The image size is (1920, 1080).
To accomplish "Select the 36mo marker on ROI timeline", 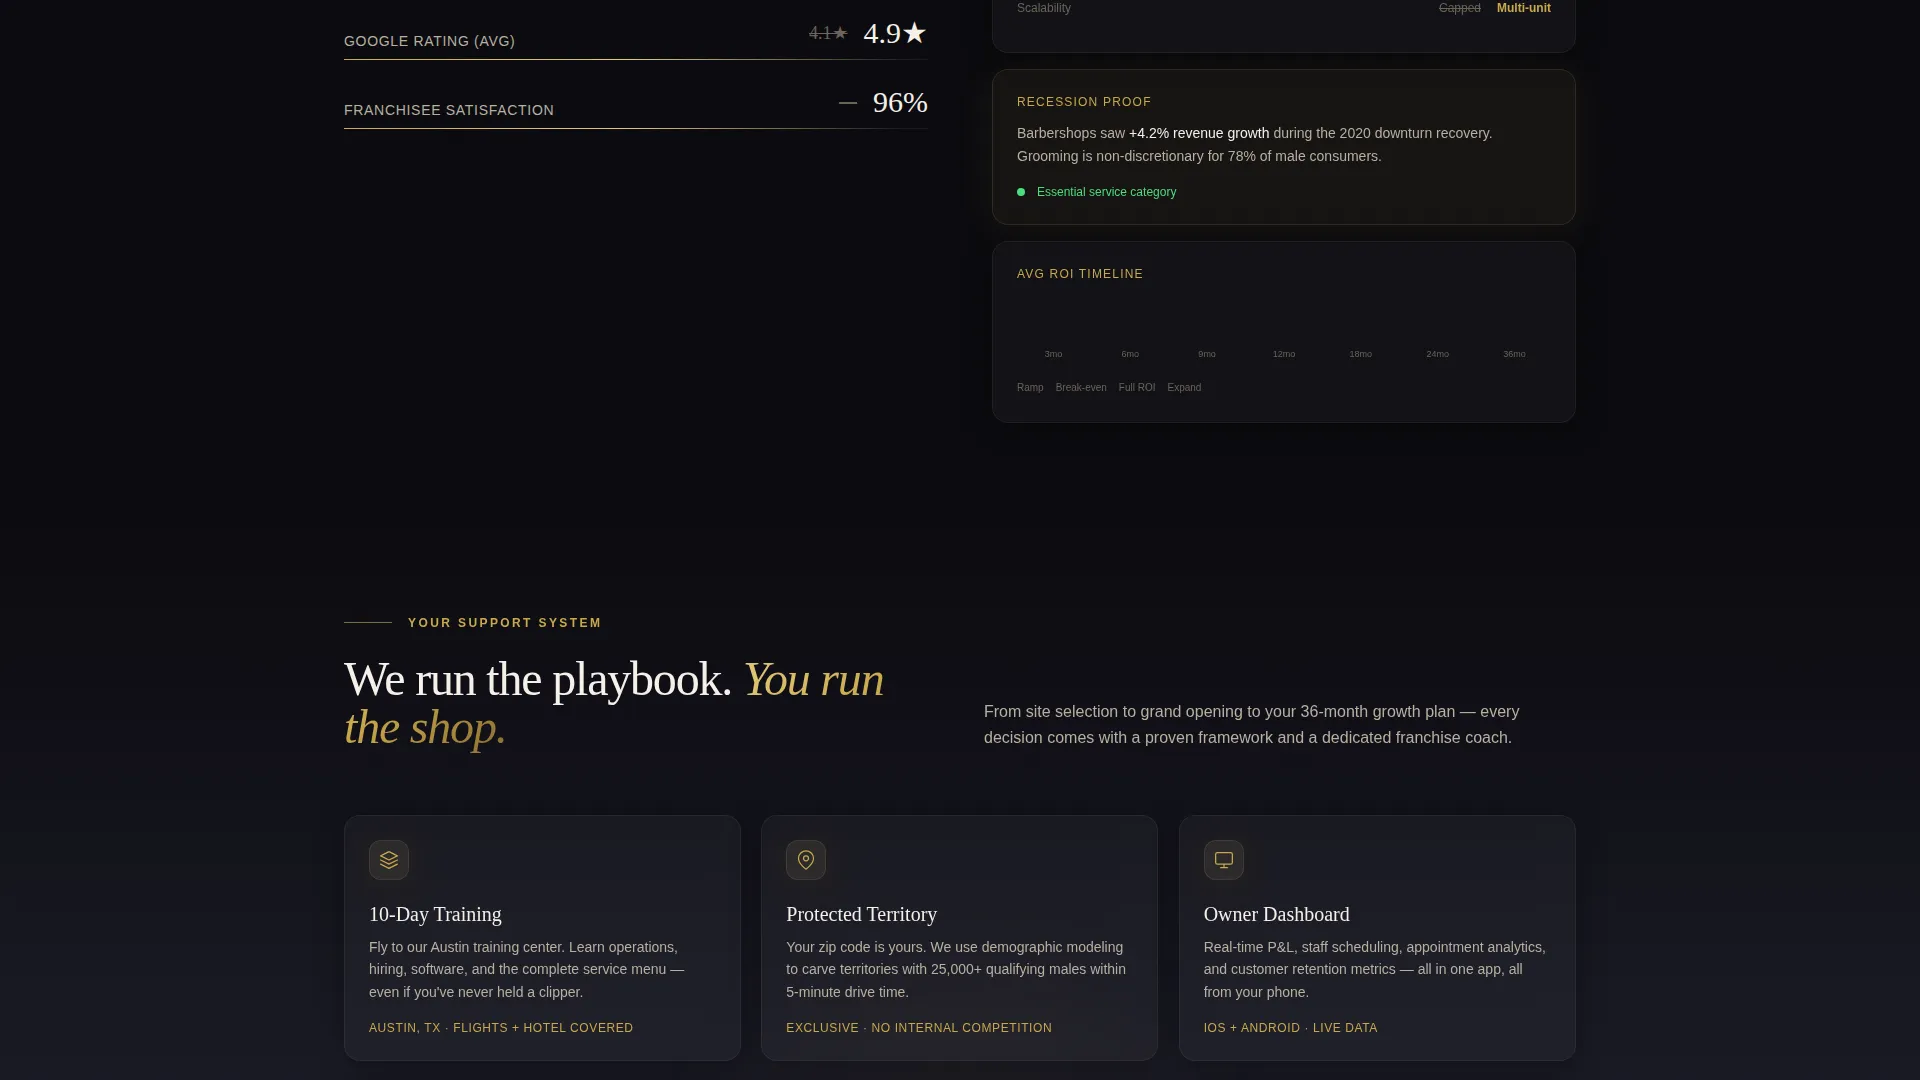I will click(1514, 354).
